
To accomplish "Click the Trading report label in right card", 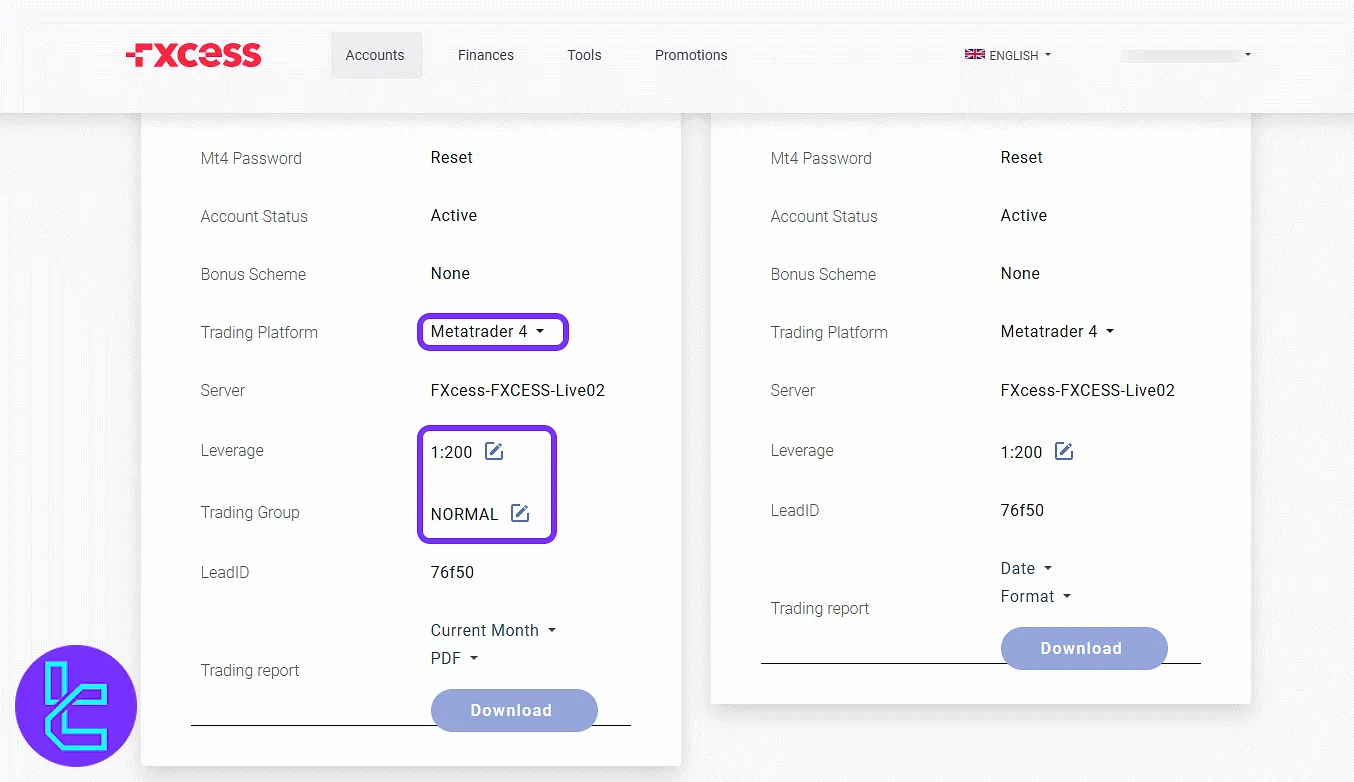I will click(x=820, y=608).
